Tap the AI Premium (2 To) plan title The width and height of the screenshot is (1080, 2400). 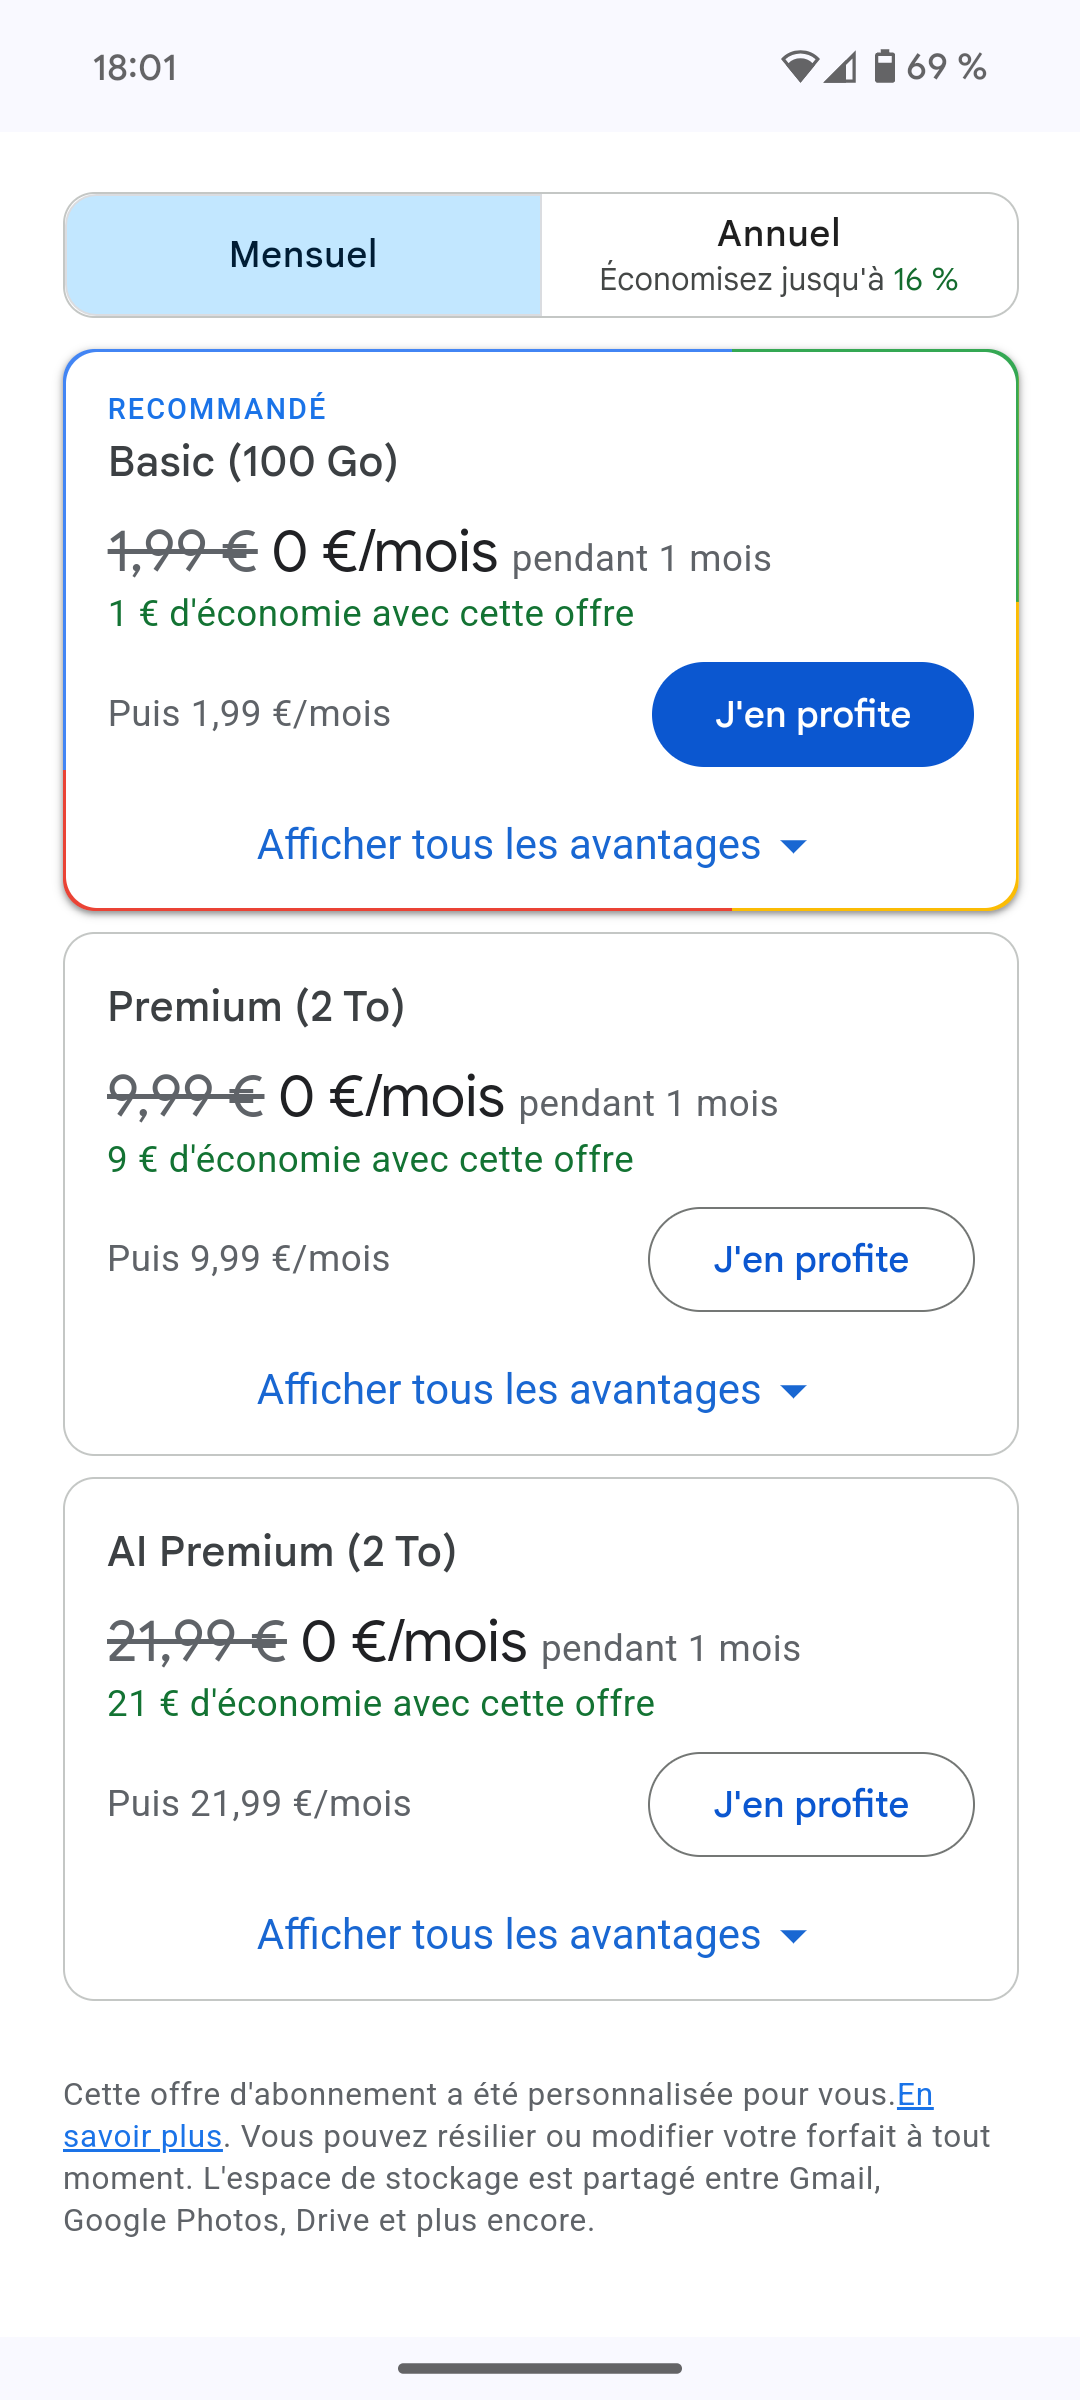pyautogui.click(x=282, y=1552)
